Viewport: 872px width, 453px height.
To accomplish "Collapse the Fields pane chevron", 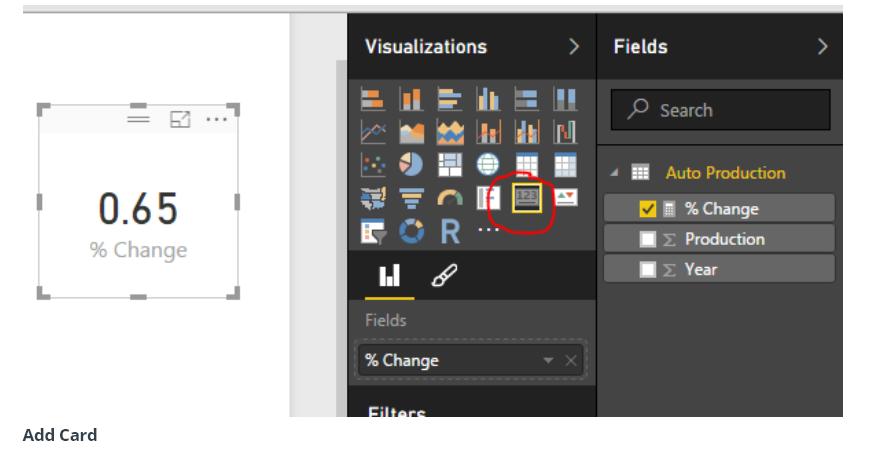I will click(x=822, y=47).
